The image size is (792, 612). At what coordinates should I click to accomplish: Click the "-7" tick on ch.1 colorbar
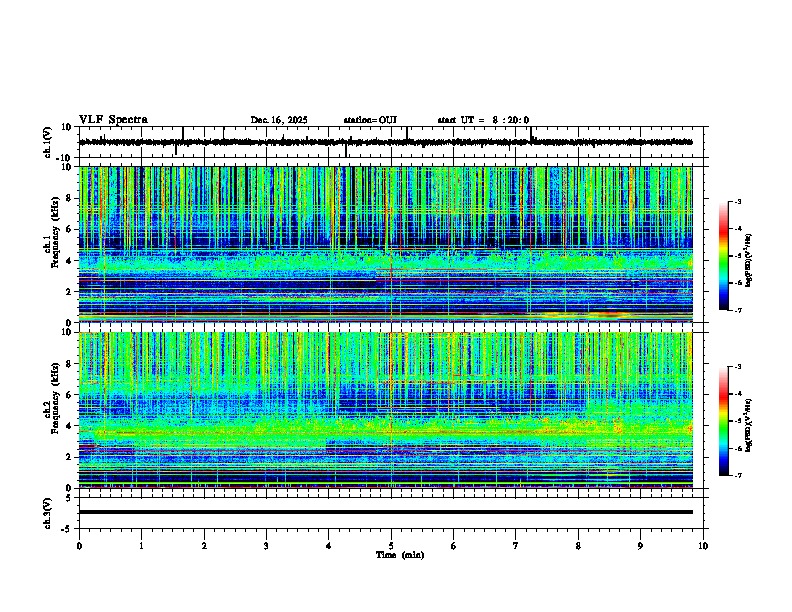[737, 310]
